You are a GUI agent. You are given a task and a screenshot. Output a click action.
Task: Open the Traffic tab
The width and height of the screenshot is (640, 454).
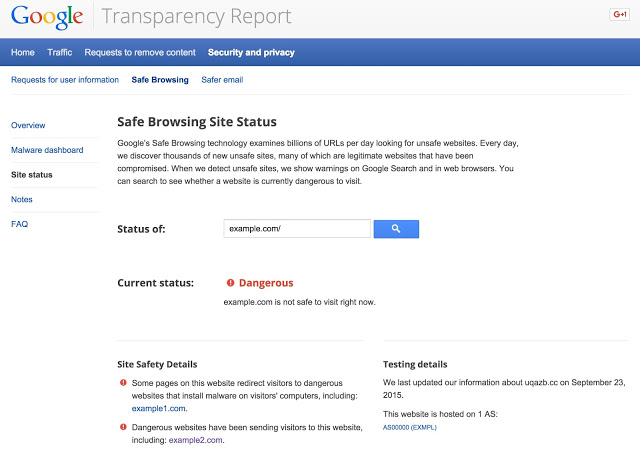coord(59,52)
